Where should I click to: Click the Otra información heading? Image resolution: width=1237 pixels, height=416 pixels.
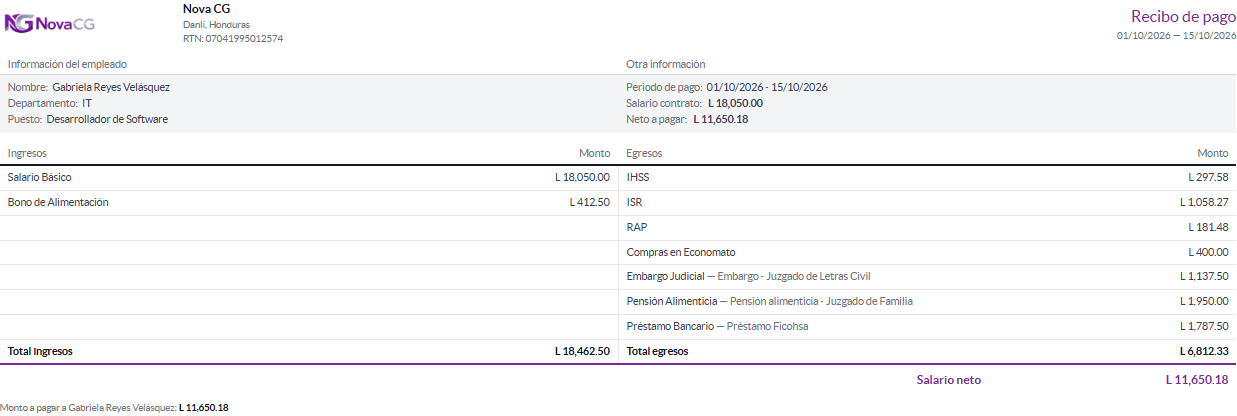coord(666,64)
